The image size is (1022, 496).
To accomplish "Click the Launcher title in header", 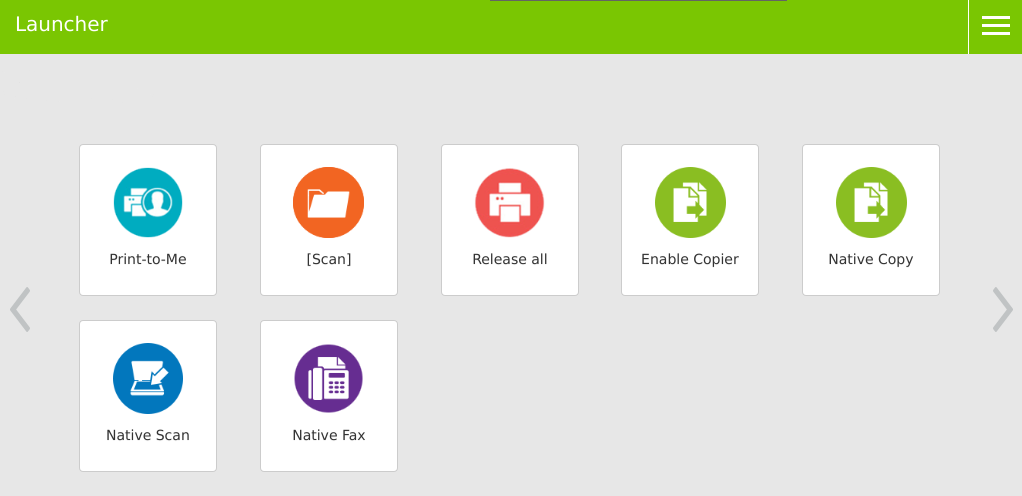I will (61, 25).
